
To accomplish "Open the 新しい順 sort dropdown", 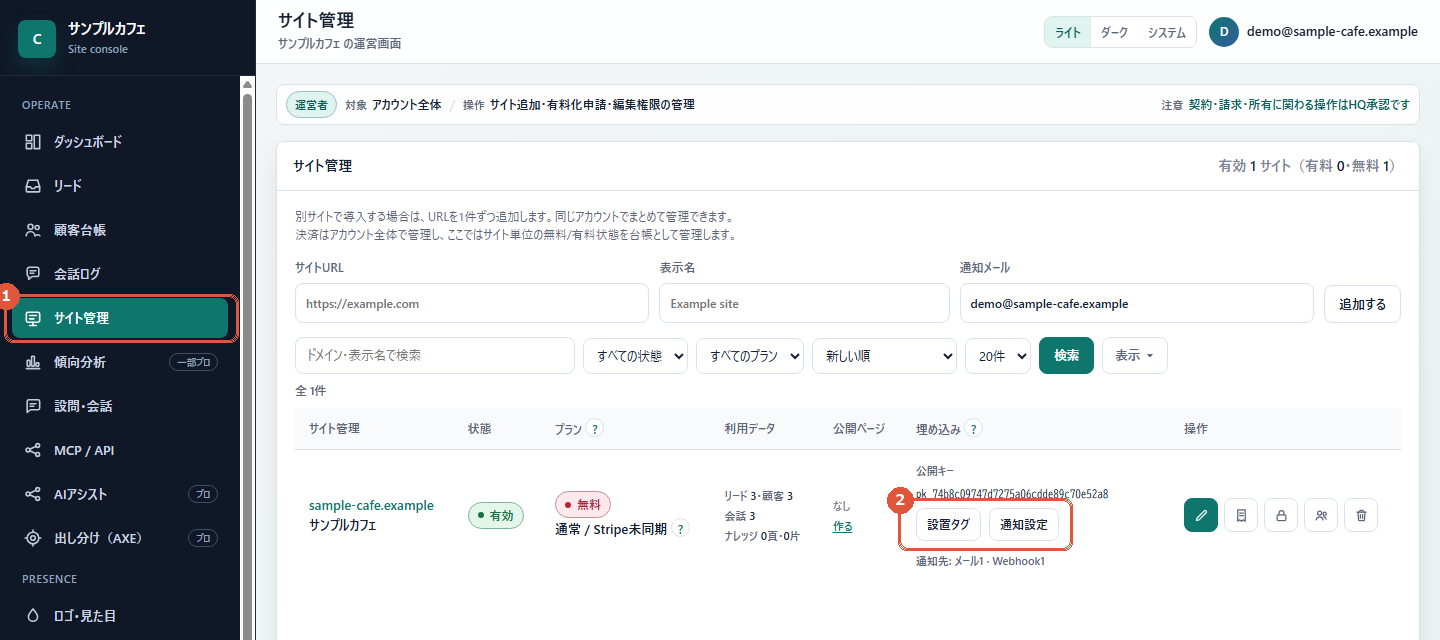I will coord(884,355).
